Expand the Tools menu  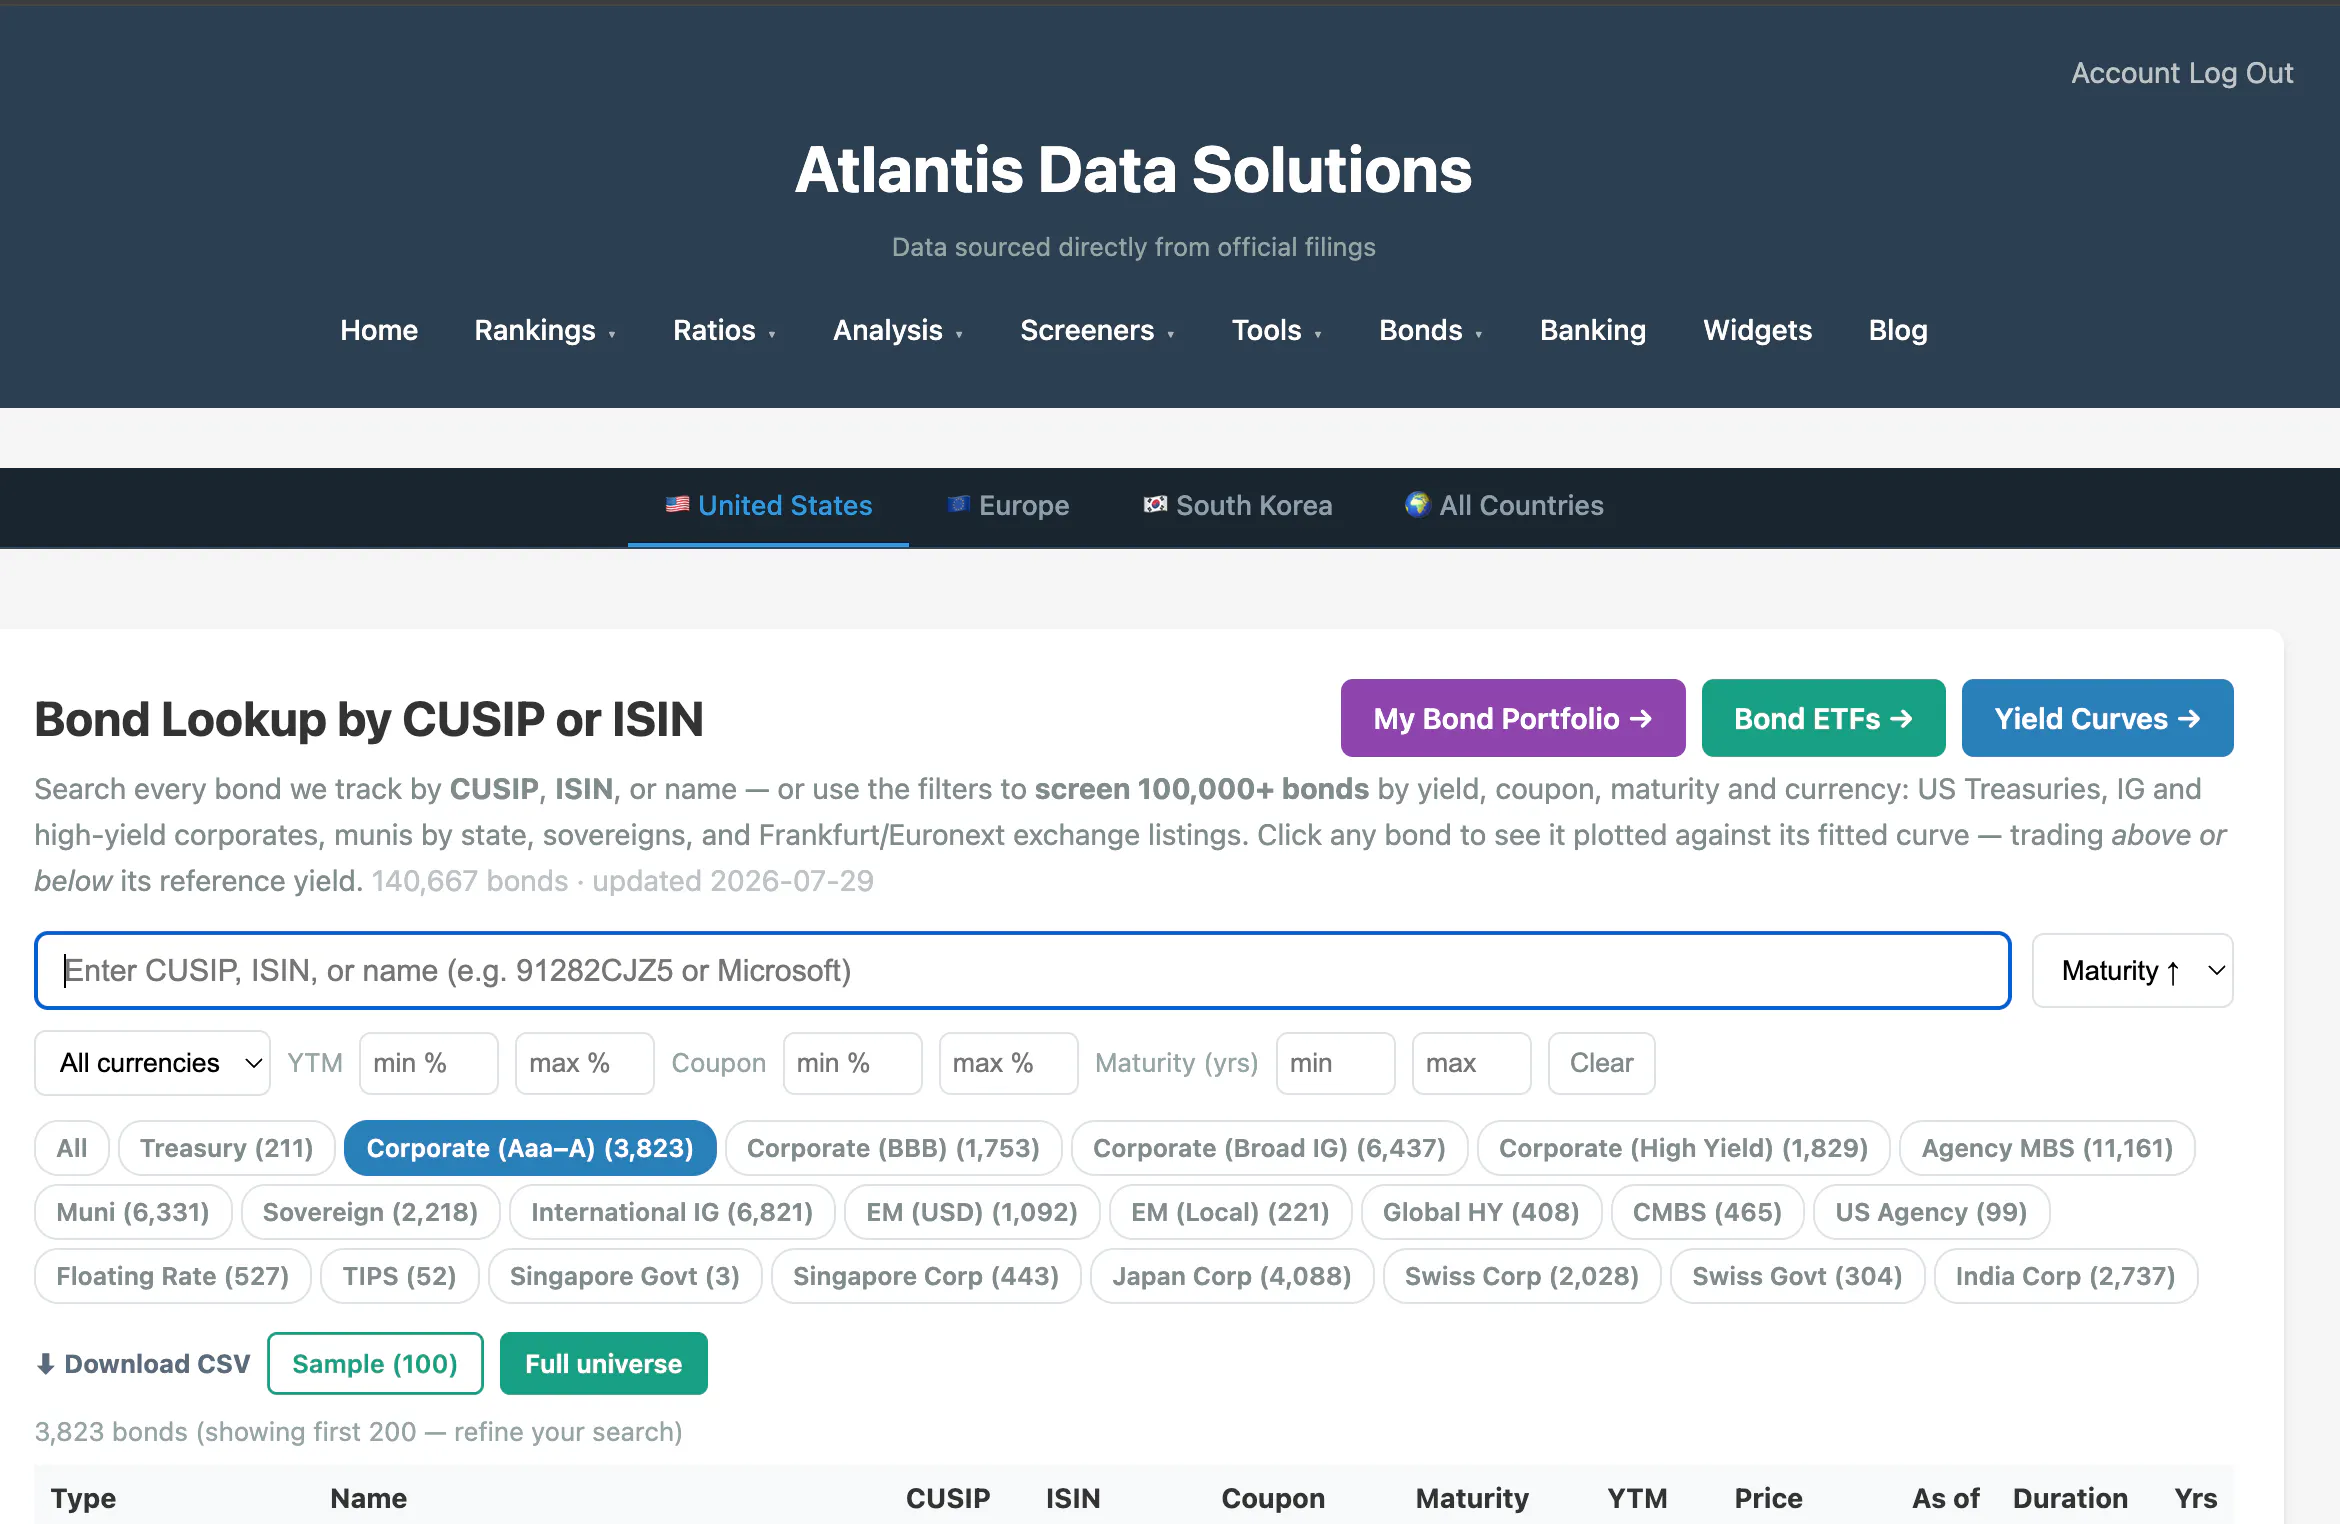point(1277,330)
